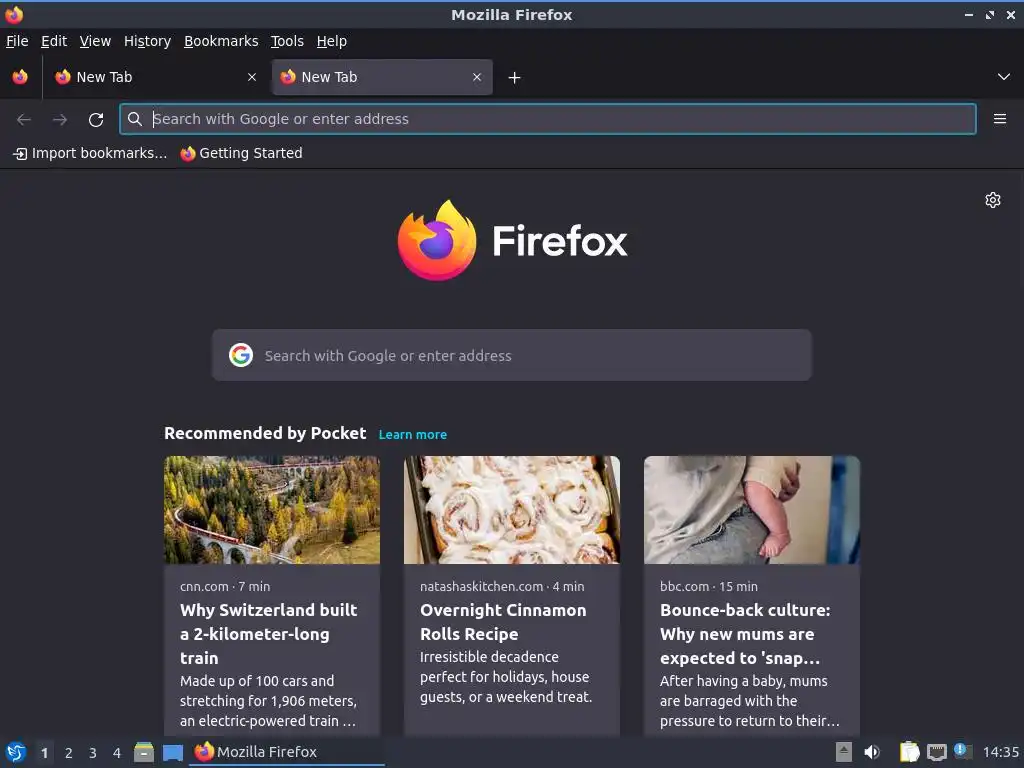Open the Help menu

(332, 41)
